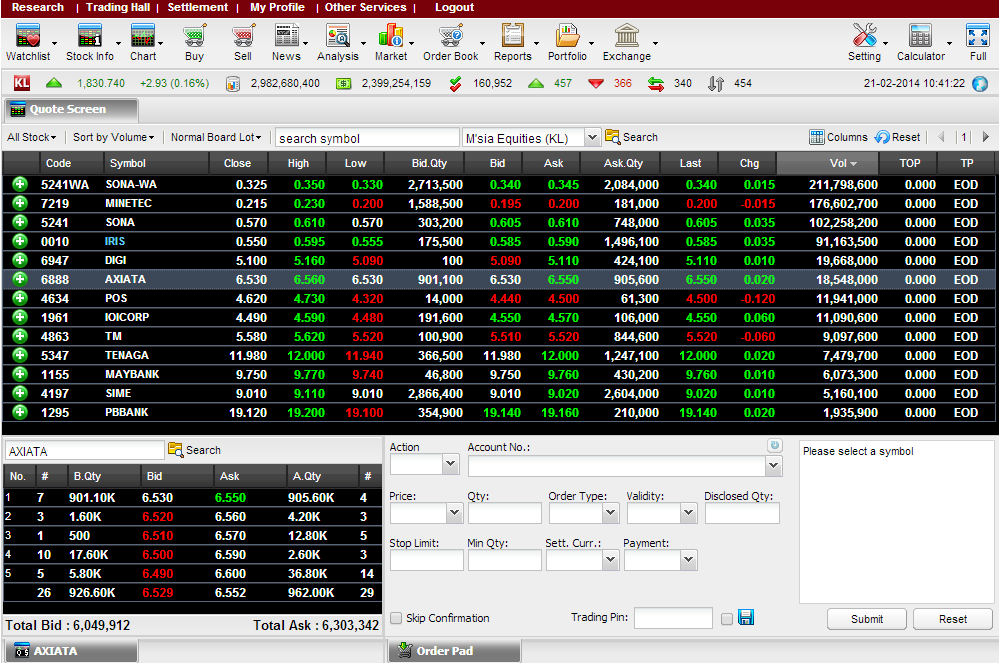Viewport: 999px width, 666px height.
Task: Open the Portfolio folder icon
Action: point(567,36)
